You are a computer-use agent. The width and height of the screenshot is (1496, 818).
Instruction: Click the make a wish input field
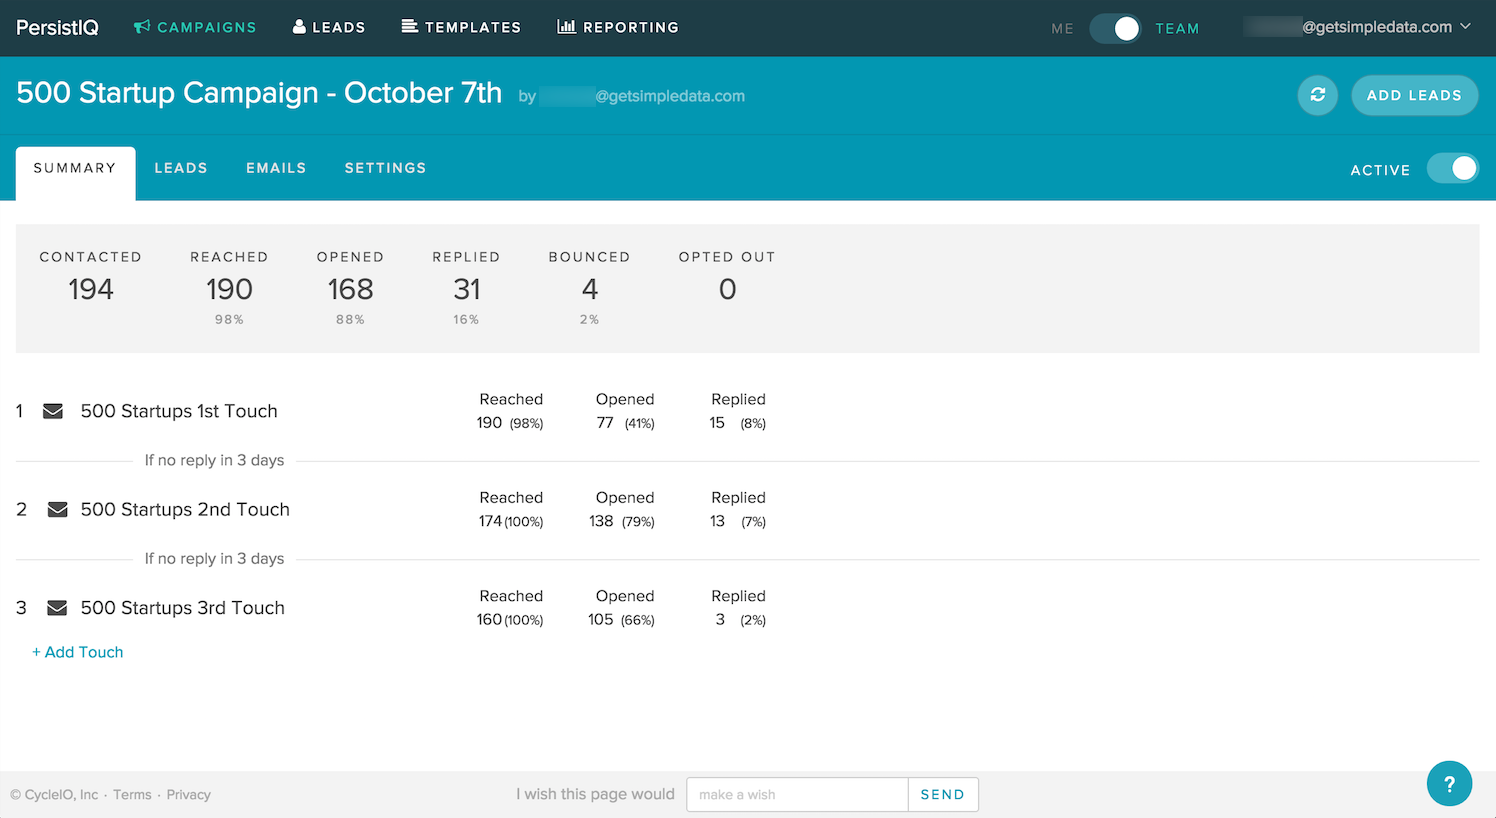[x=797, y=794]
